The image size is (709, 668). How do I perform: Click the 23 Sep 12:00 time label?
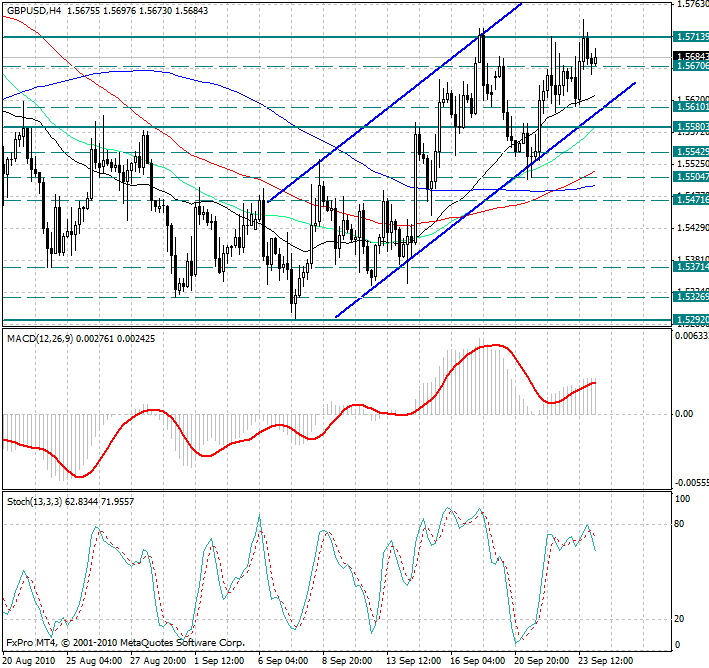click(x=606, y=661)
